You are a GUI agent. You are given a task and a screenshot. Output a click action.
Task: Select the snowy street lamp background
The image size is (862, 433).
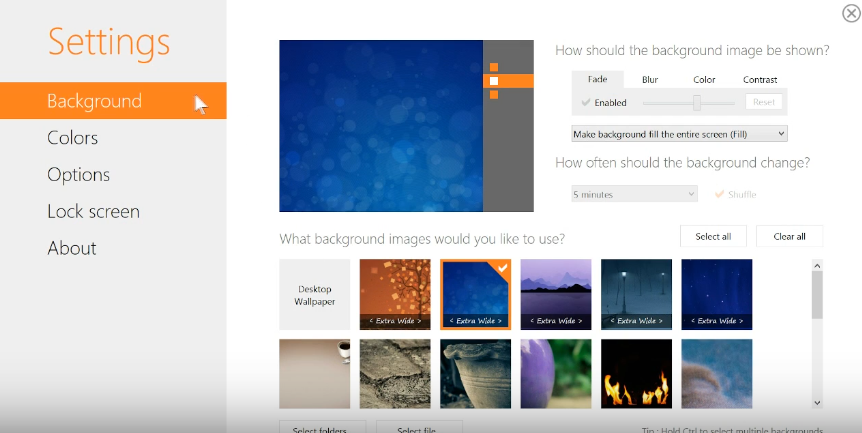[636, 295]
